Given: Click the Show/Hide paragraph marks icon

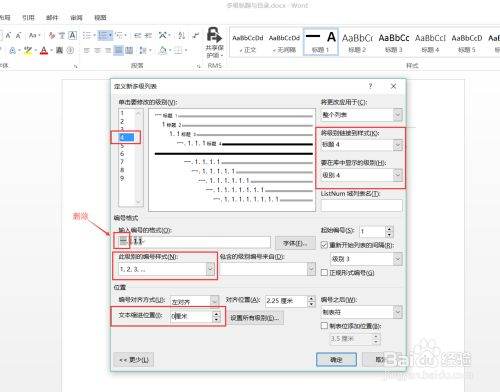Looking at the screenshot, I should 196,35.
